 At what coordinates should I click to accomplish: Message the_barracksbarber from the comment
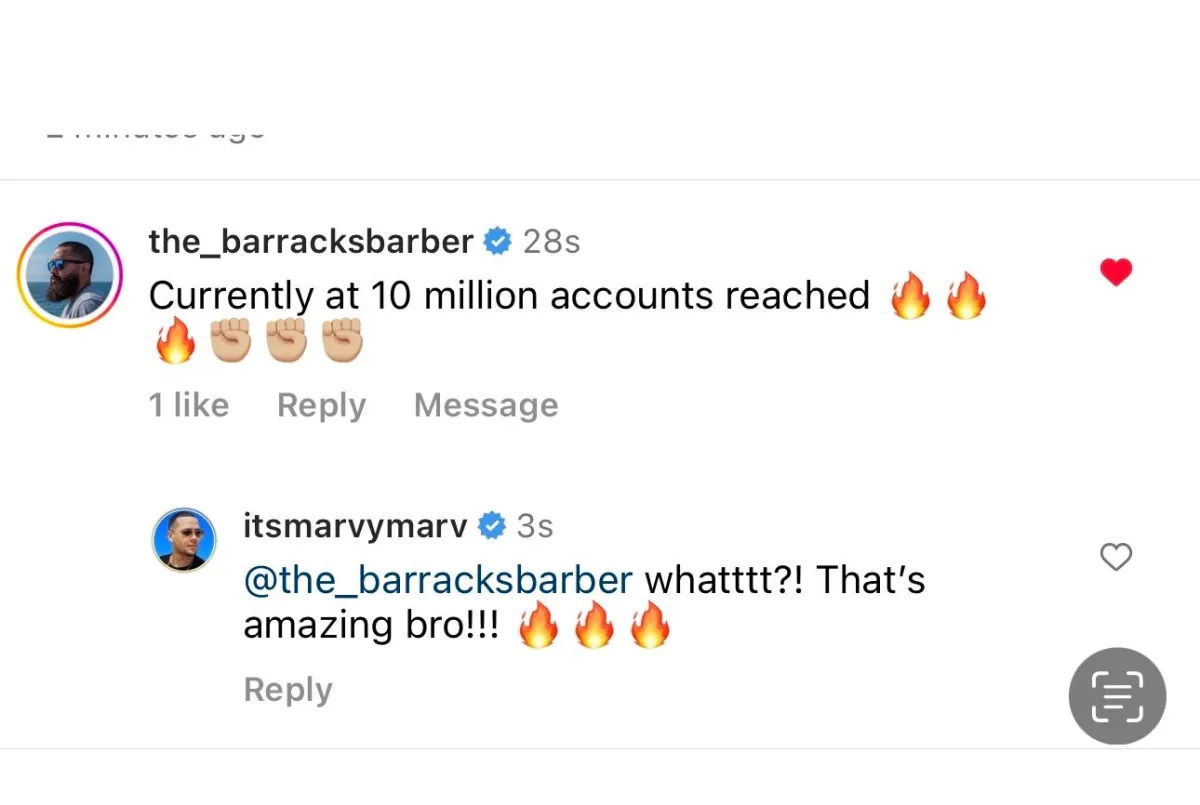click(x=486, y=405)
